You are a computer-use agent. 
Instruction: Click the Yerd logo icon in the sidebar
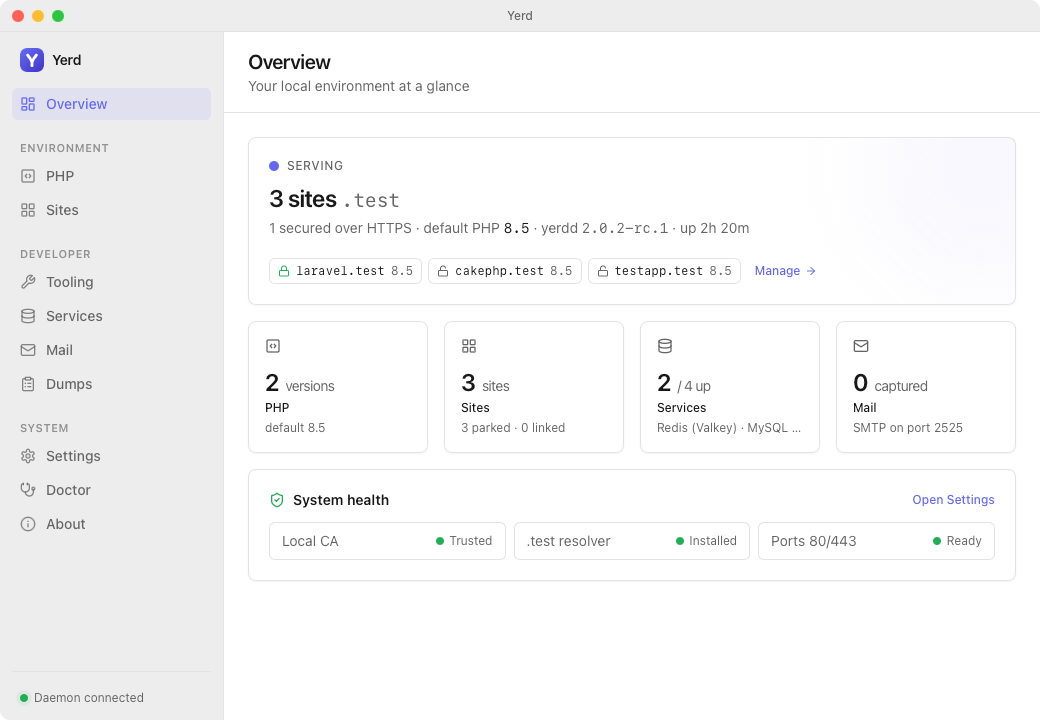coord(32,60)
